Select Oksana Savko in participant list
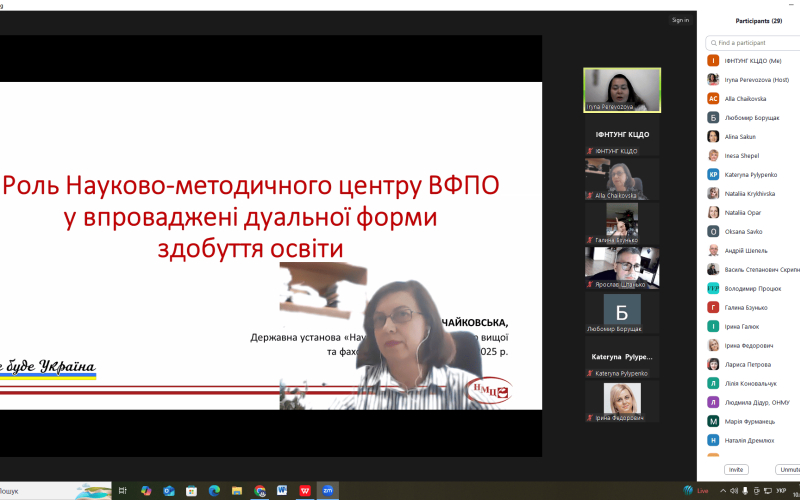Image resolution: width=800 pixels, height=500 pixels. point(753,232)
